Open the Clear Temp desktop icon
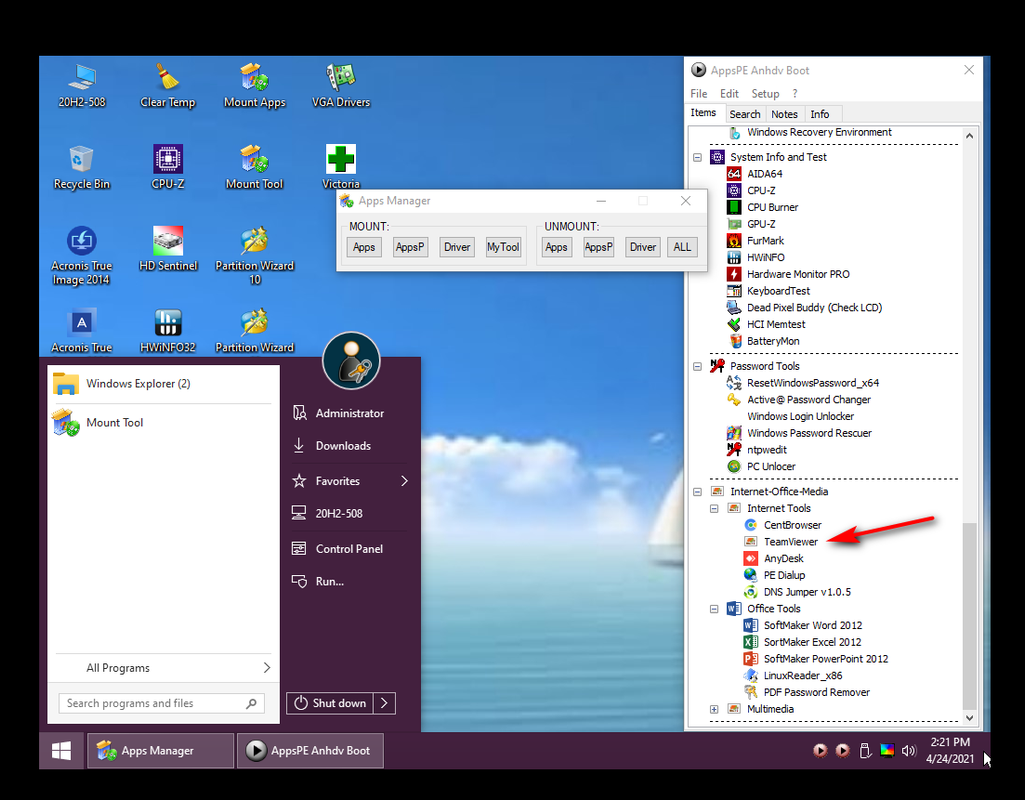1025x800 pixels. [168, 86]
